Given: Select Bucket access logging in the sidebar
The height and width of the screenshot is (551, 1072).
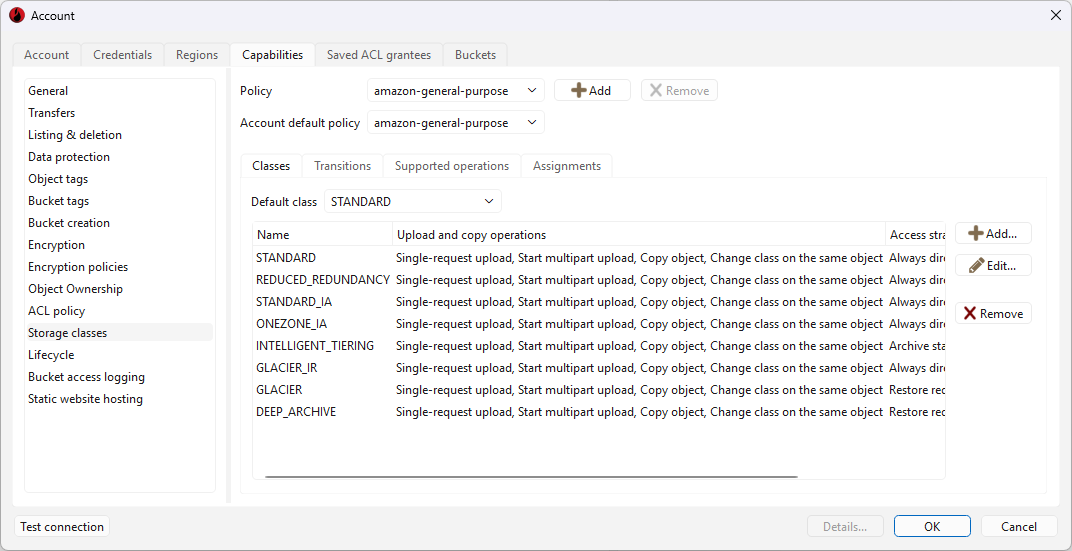Looking at the screenshot, I should coord(120,377).
